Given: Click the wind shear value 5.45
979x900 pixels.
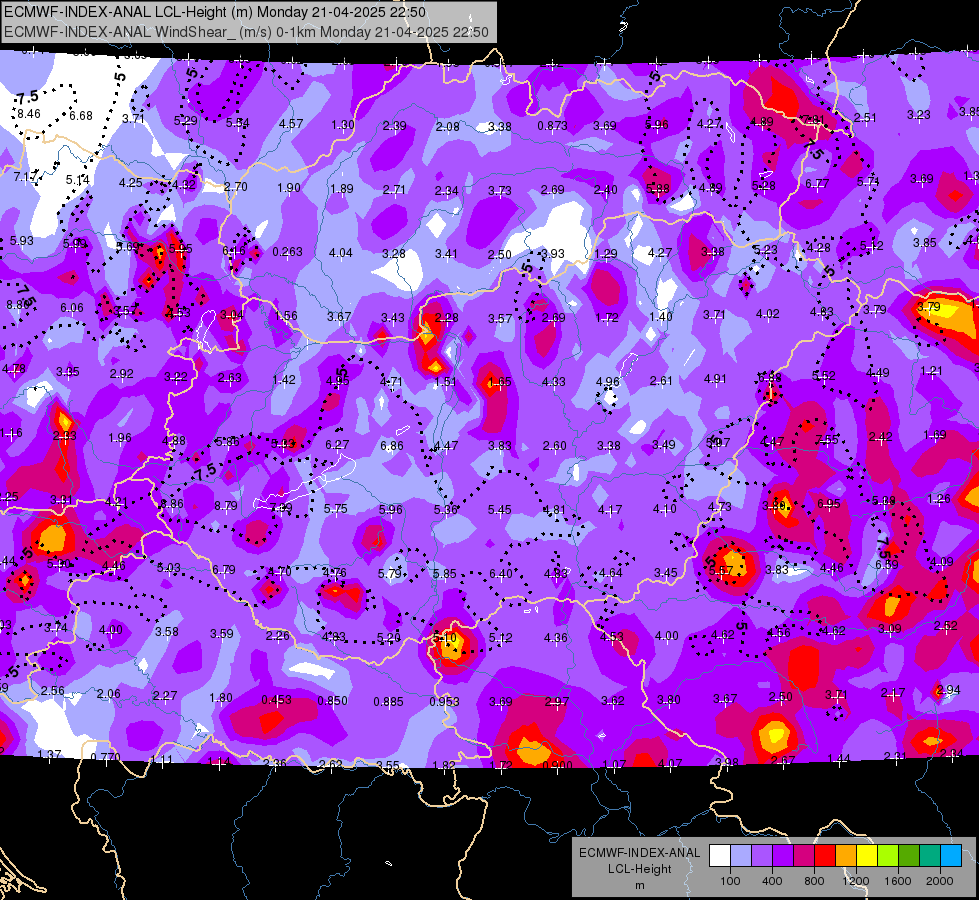Looking at the screenshot, I should point(499,510).
